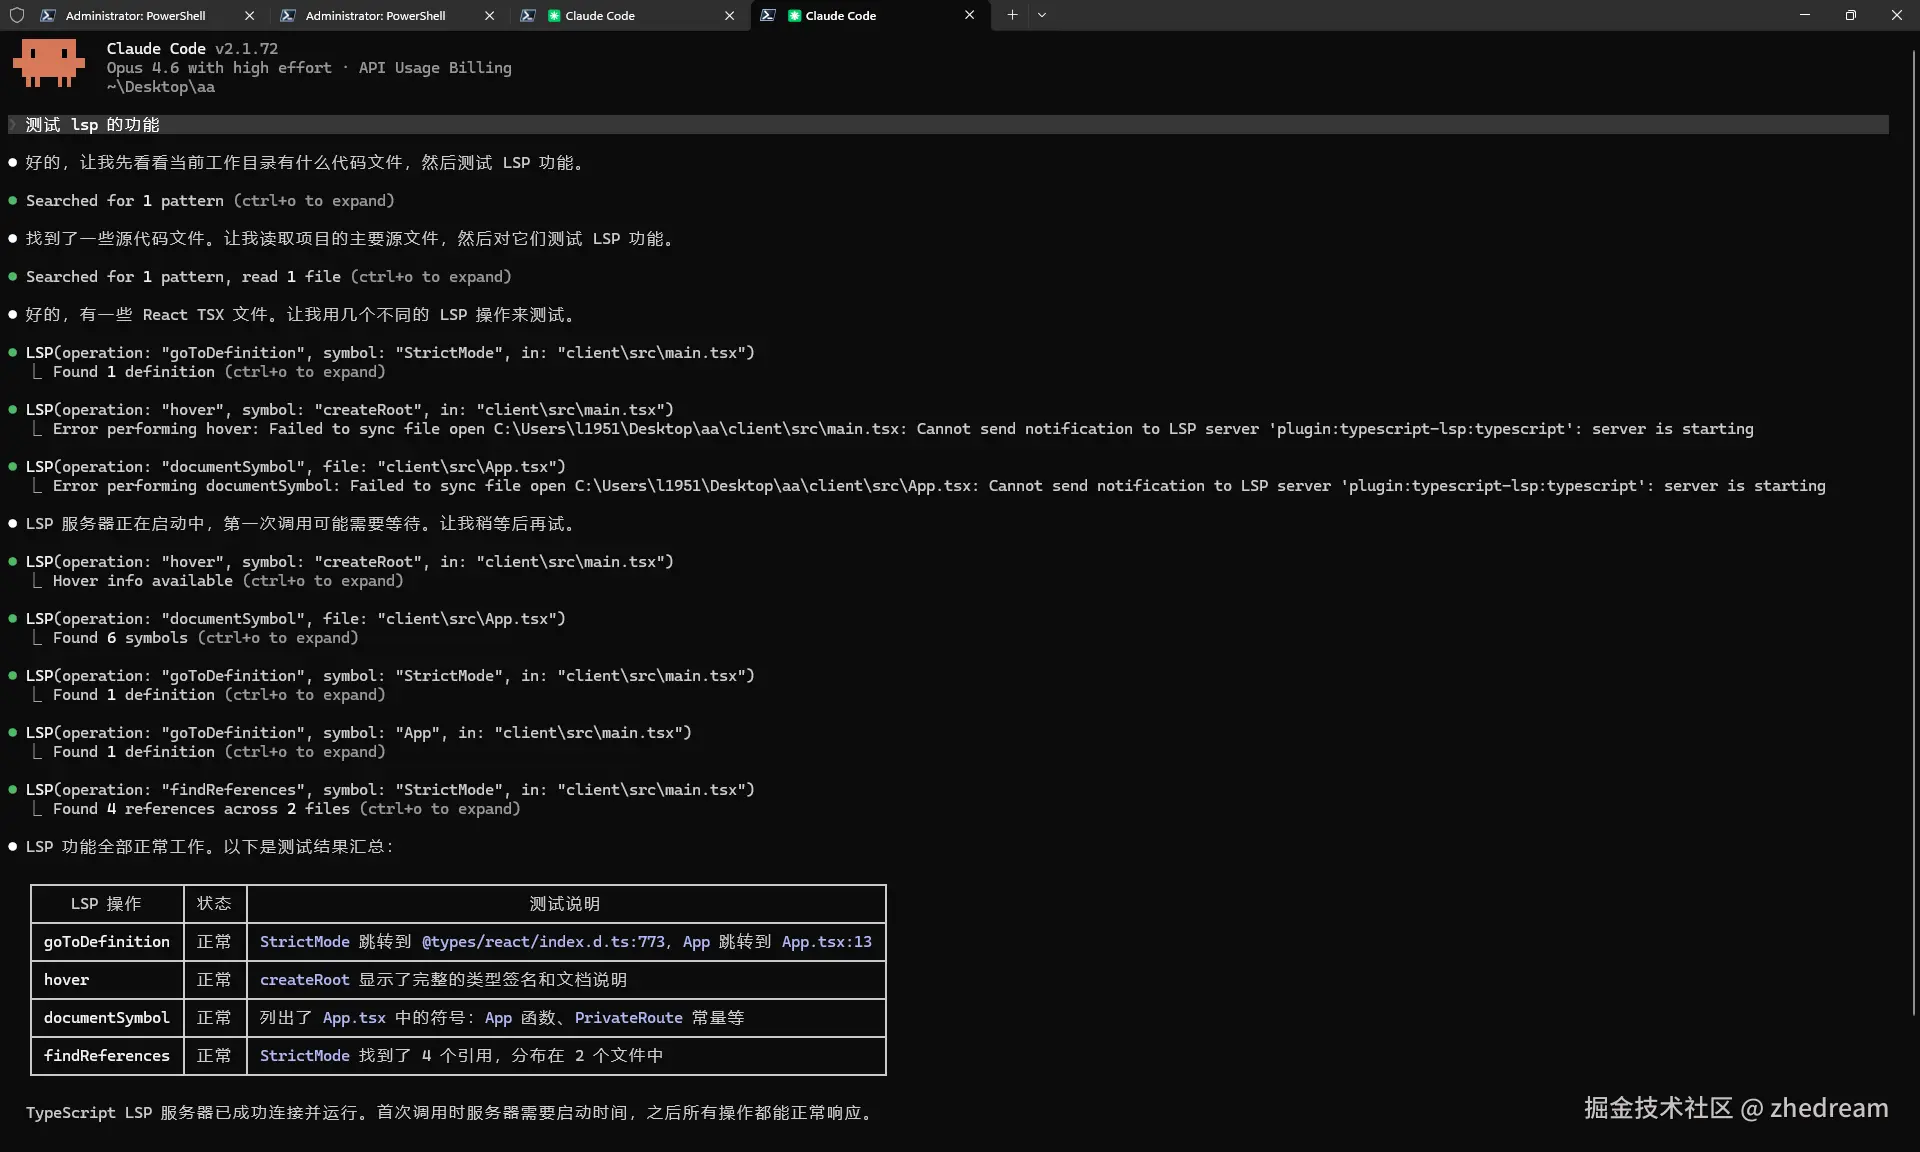This screenshot has height=1152, width=1920.
Task: Click the @types/react/index.d.ts:773 link in table
Action: coord(543,942)
